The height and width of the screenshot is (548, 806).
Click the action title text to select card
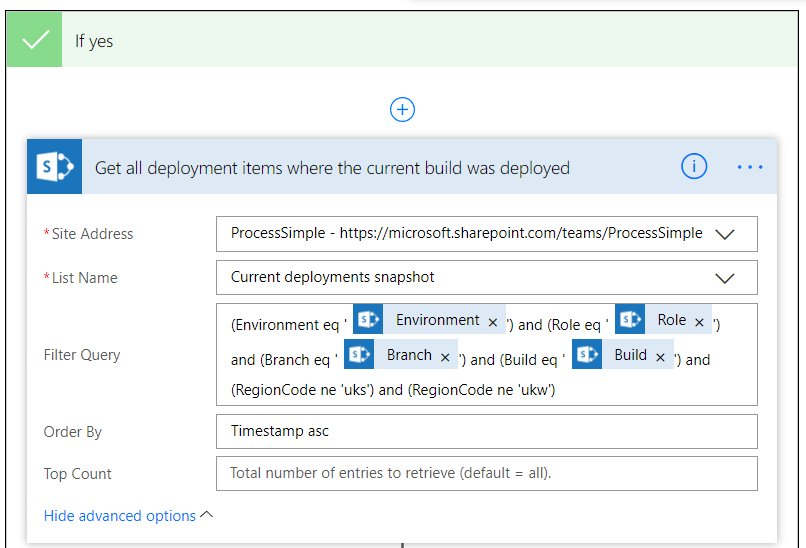332,168
